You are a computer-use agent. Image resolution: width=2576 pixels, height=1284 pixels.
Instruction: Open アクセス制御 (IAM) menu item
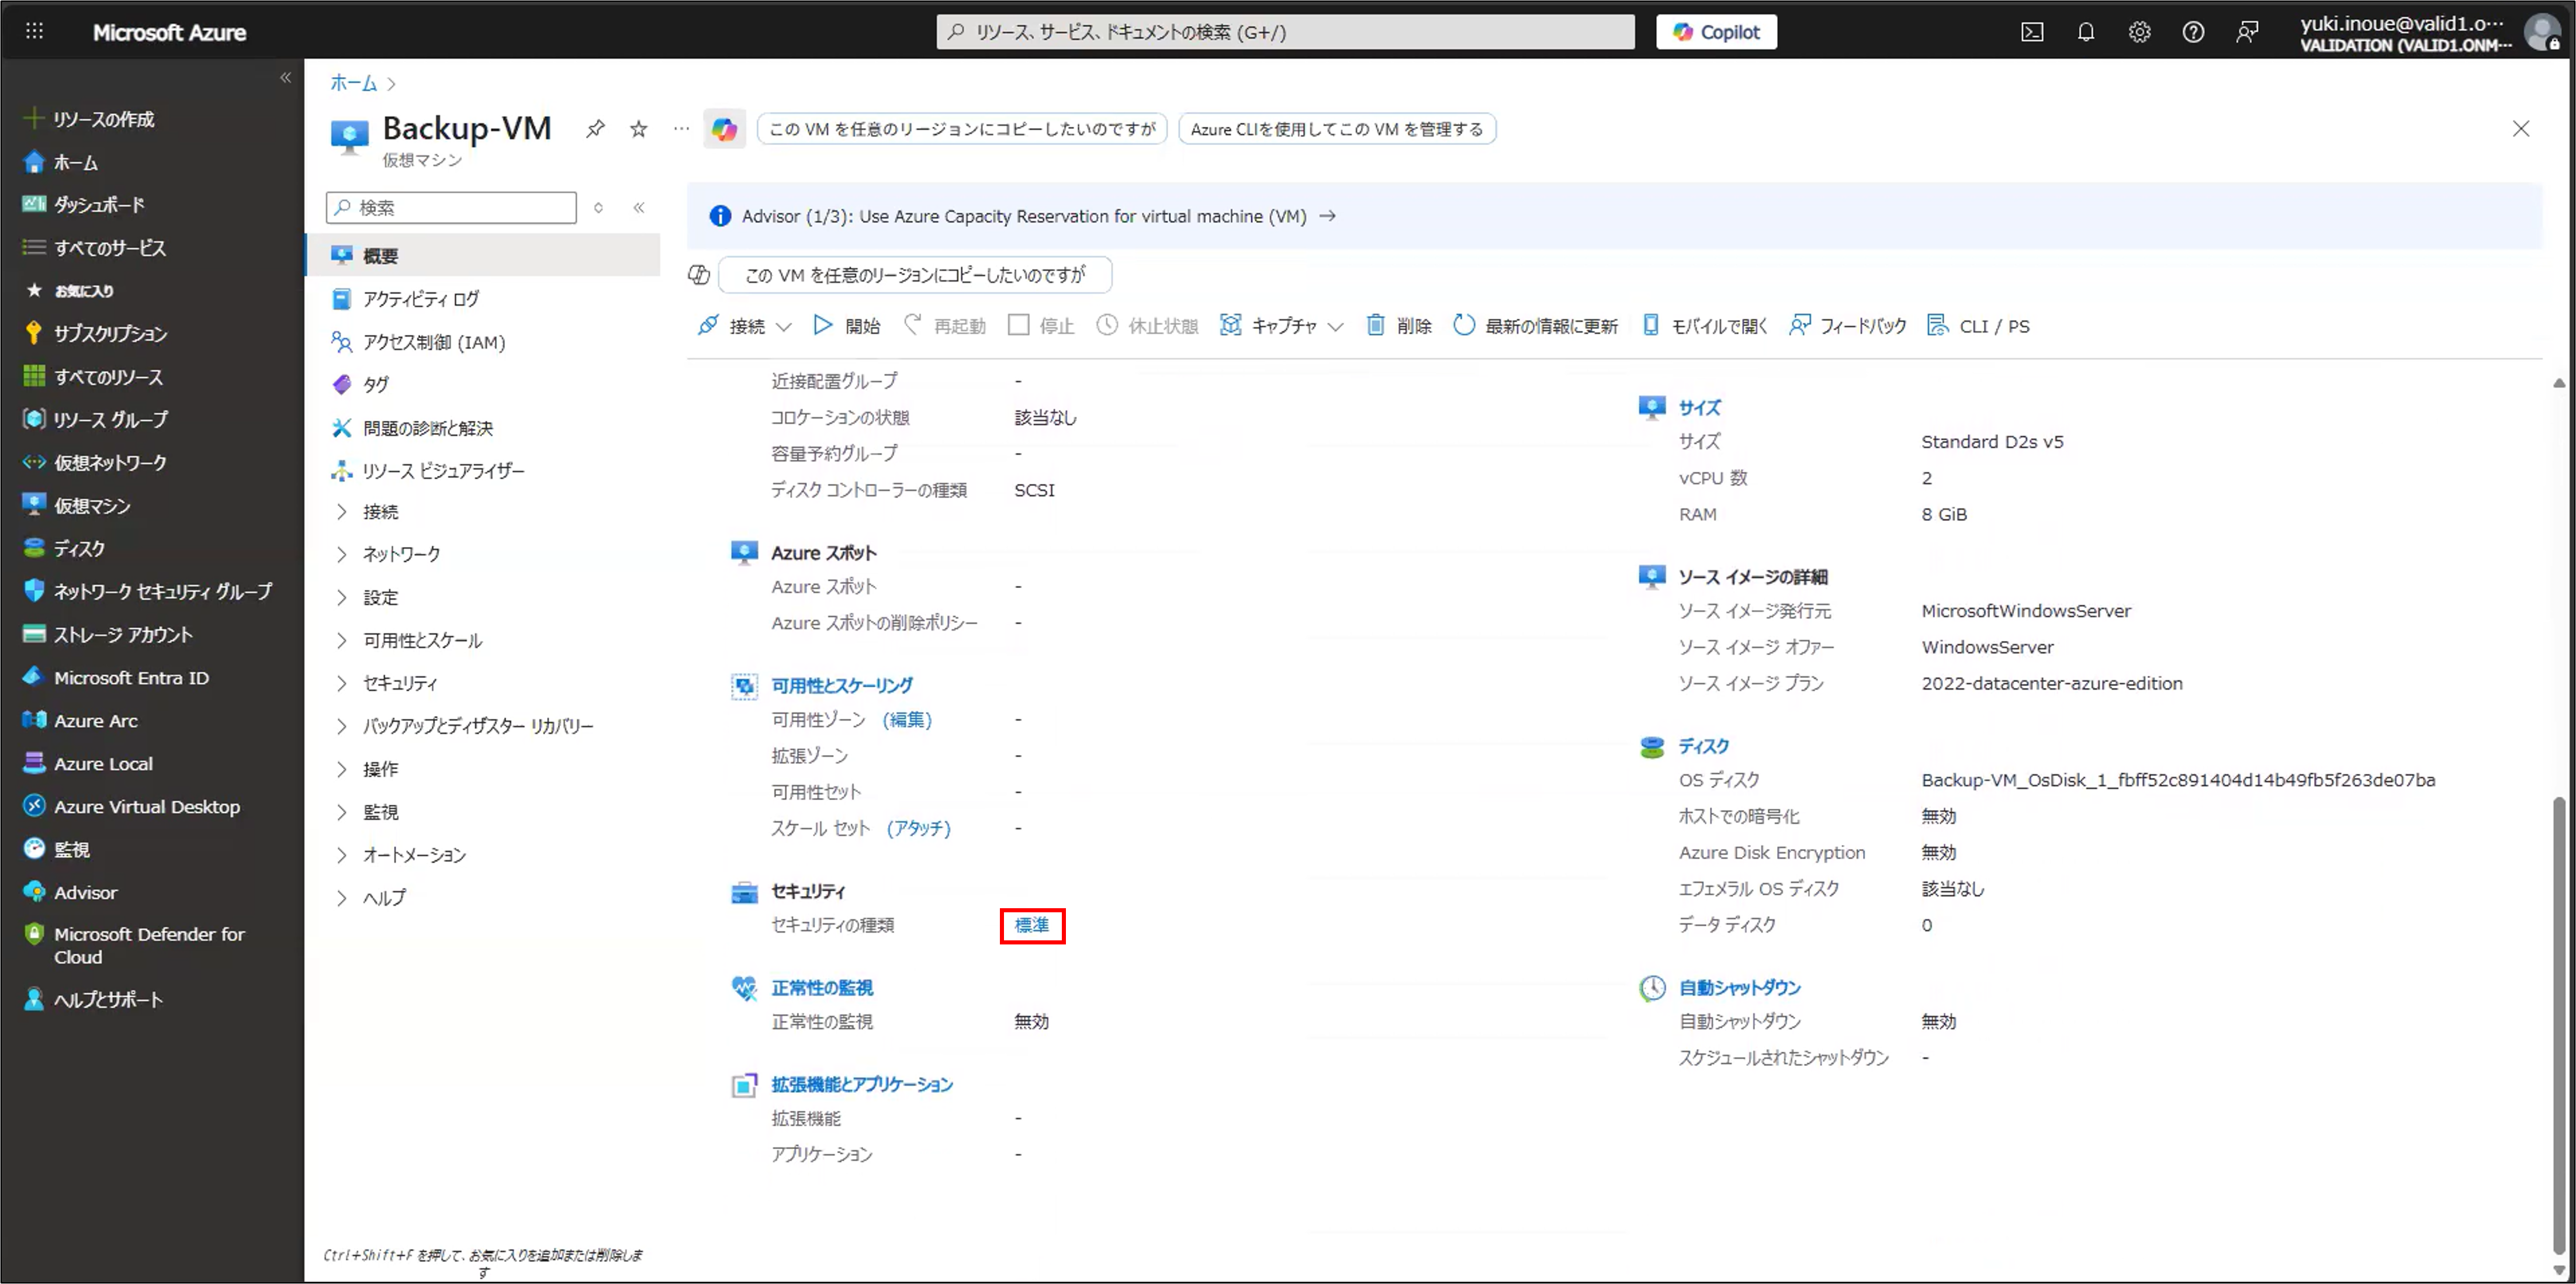click(x=433, y=342)
